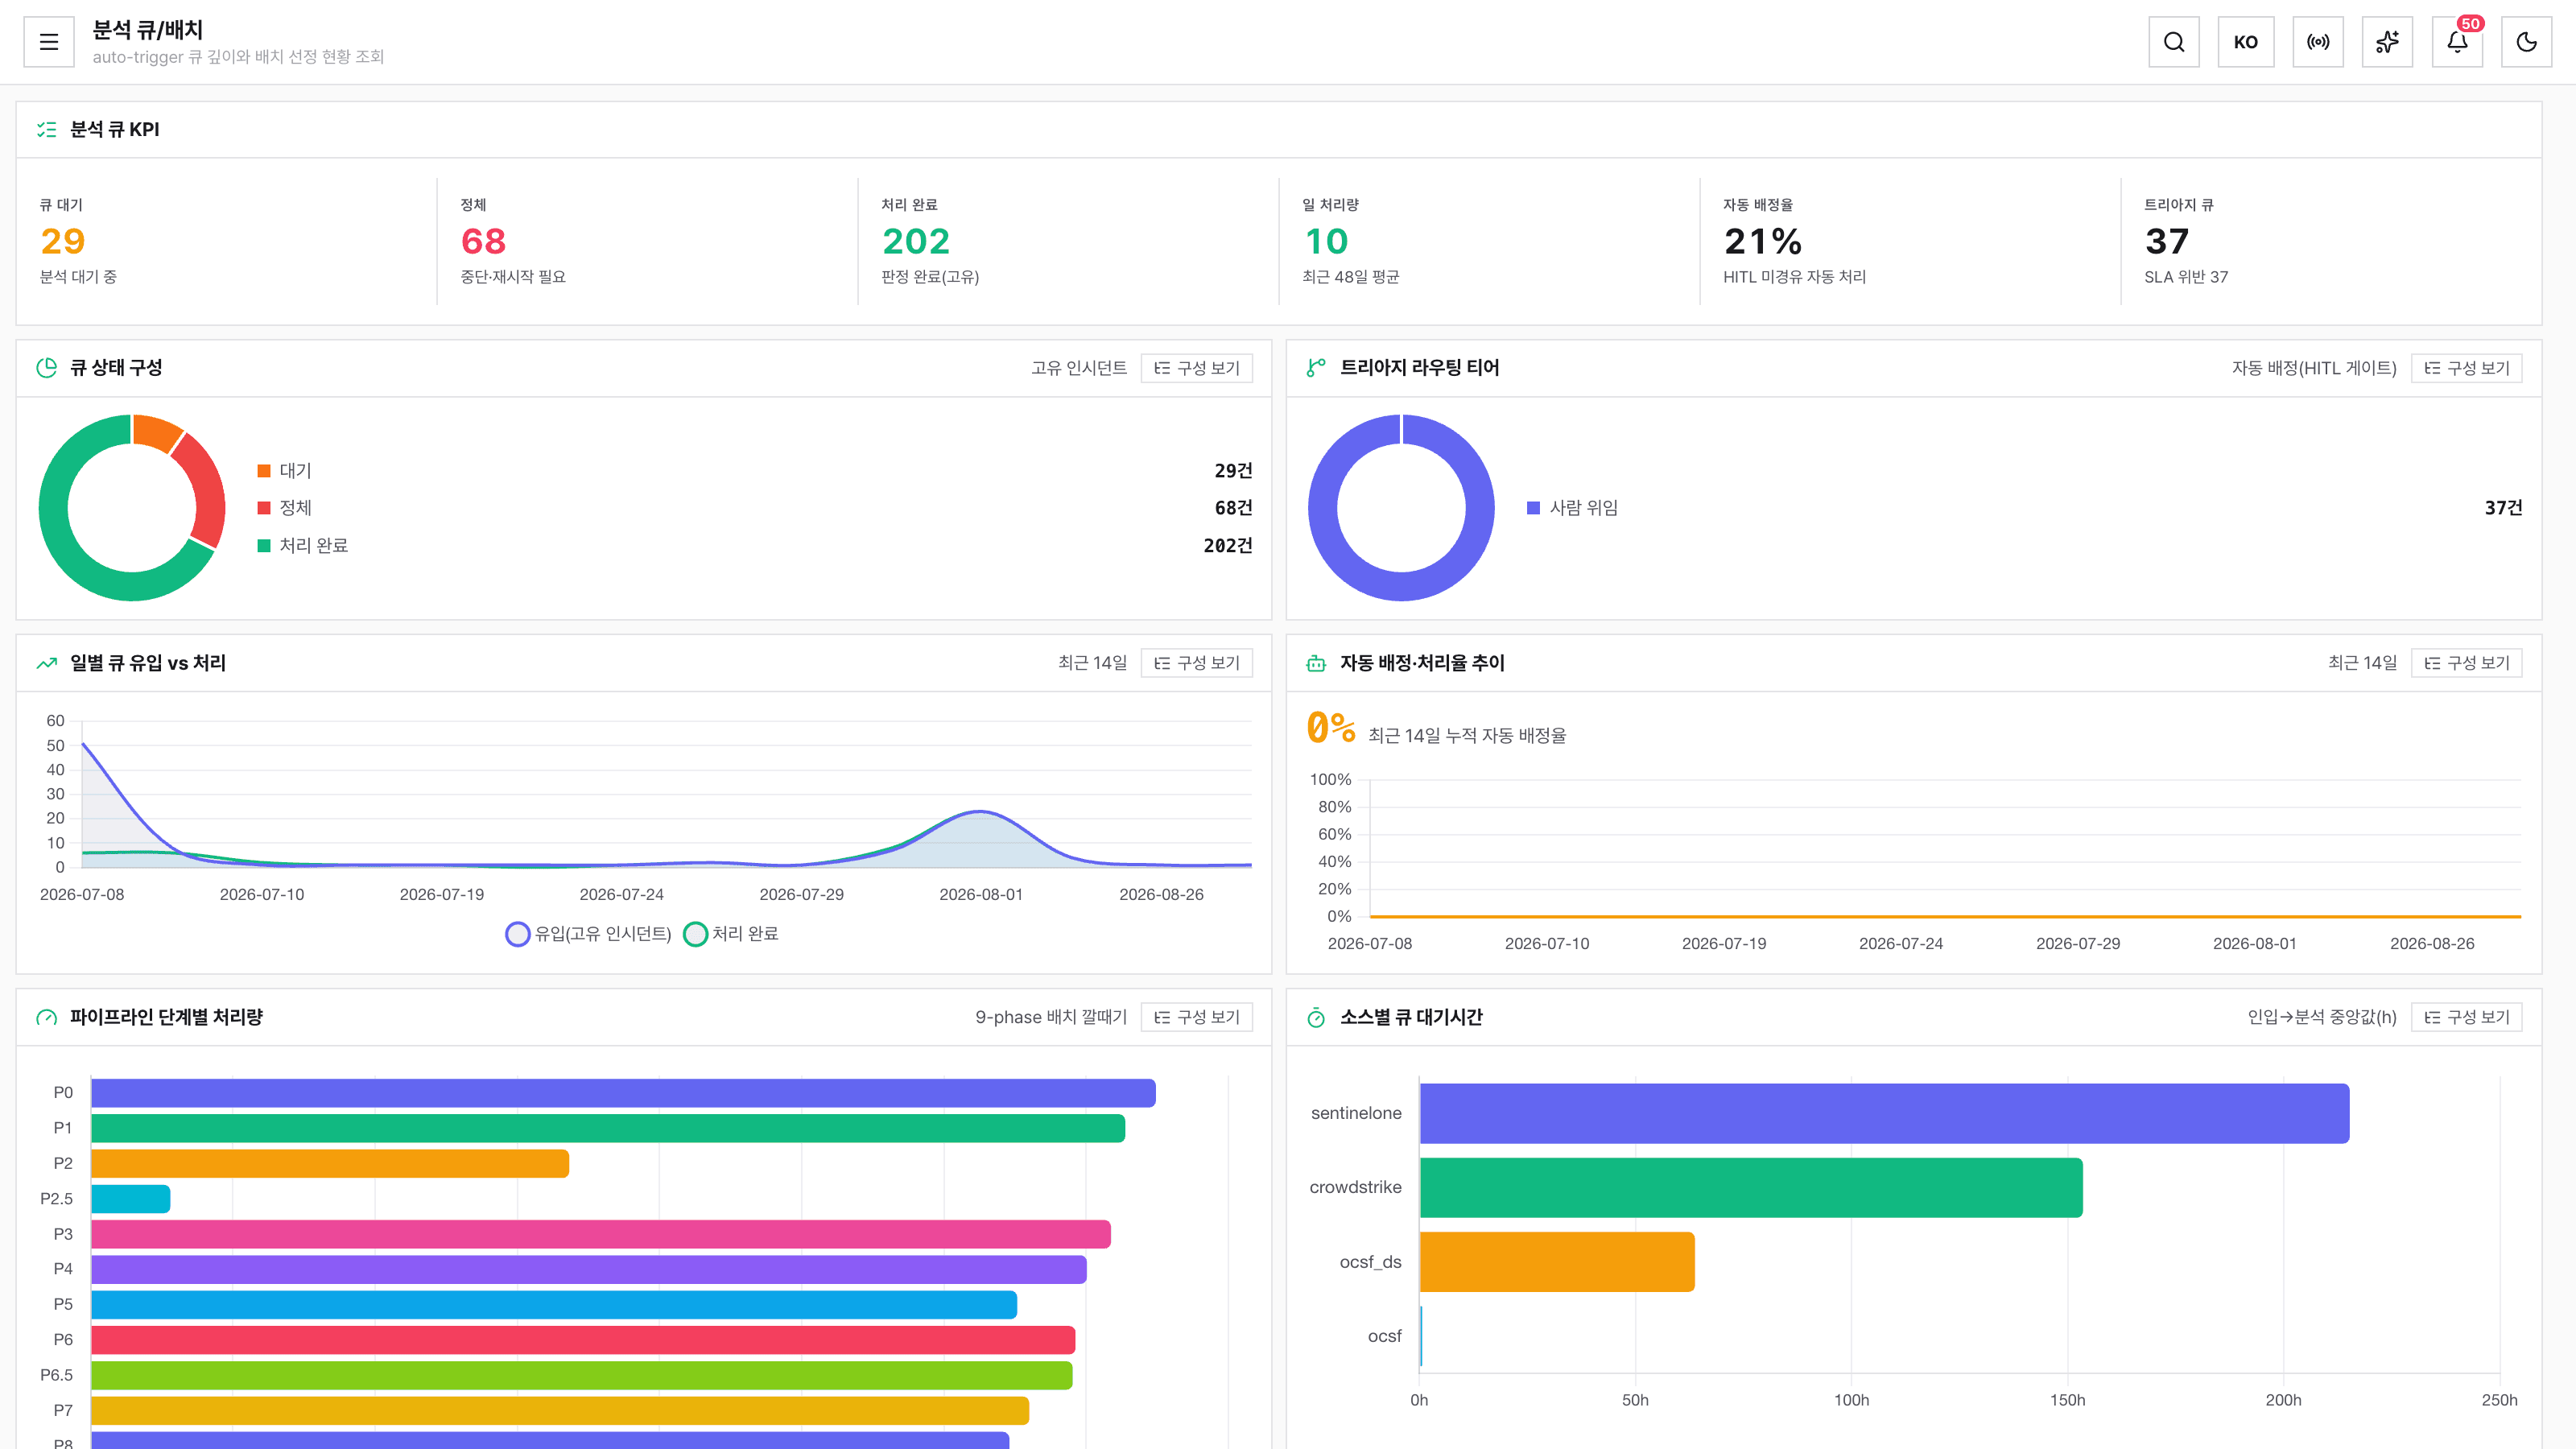Image resolution: width=2576 pixels, height=1449 pixels.
Task: Click the 자동 배정·처리율 추이 robot icon
Action: 1316,663
